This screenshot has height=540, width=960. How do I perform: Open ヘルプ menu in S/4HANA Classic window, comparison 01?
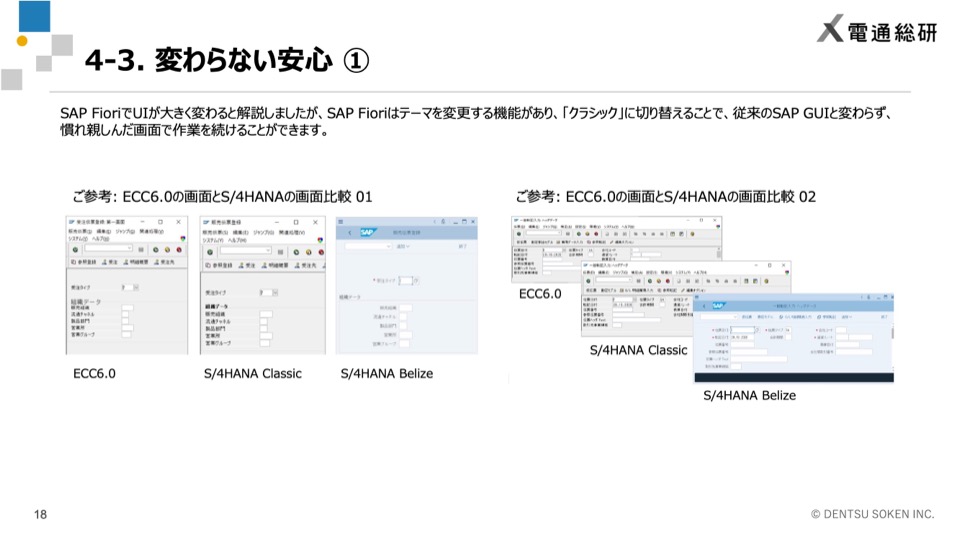click(238, 240)
